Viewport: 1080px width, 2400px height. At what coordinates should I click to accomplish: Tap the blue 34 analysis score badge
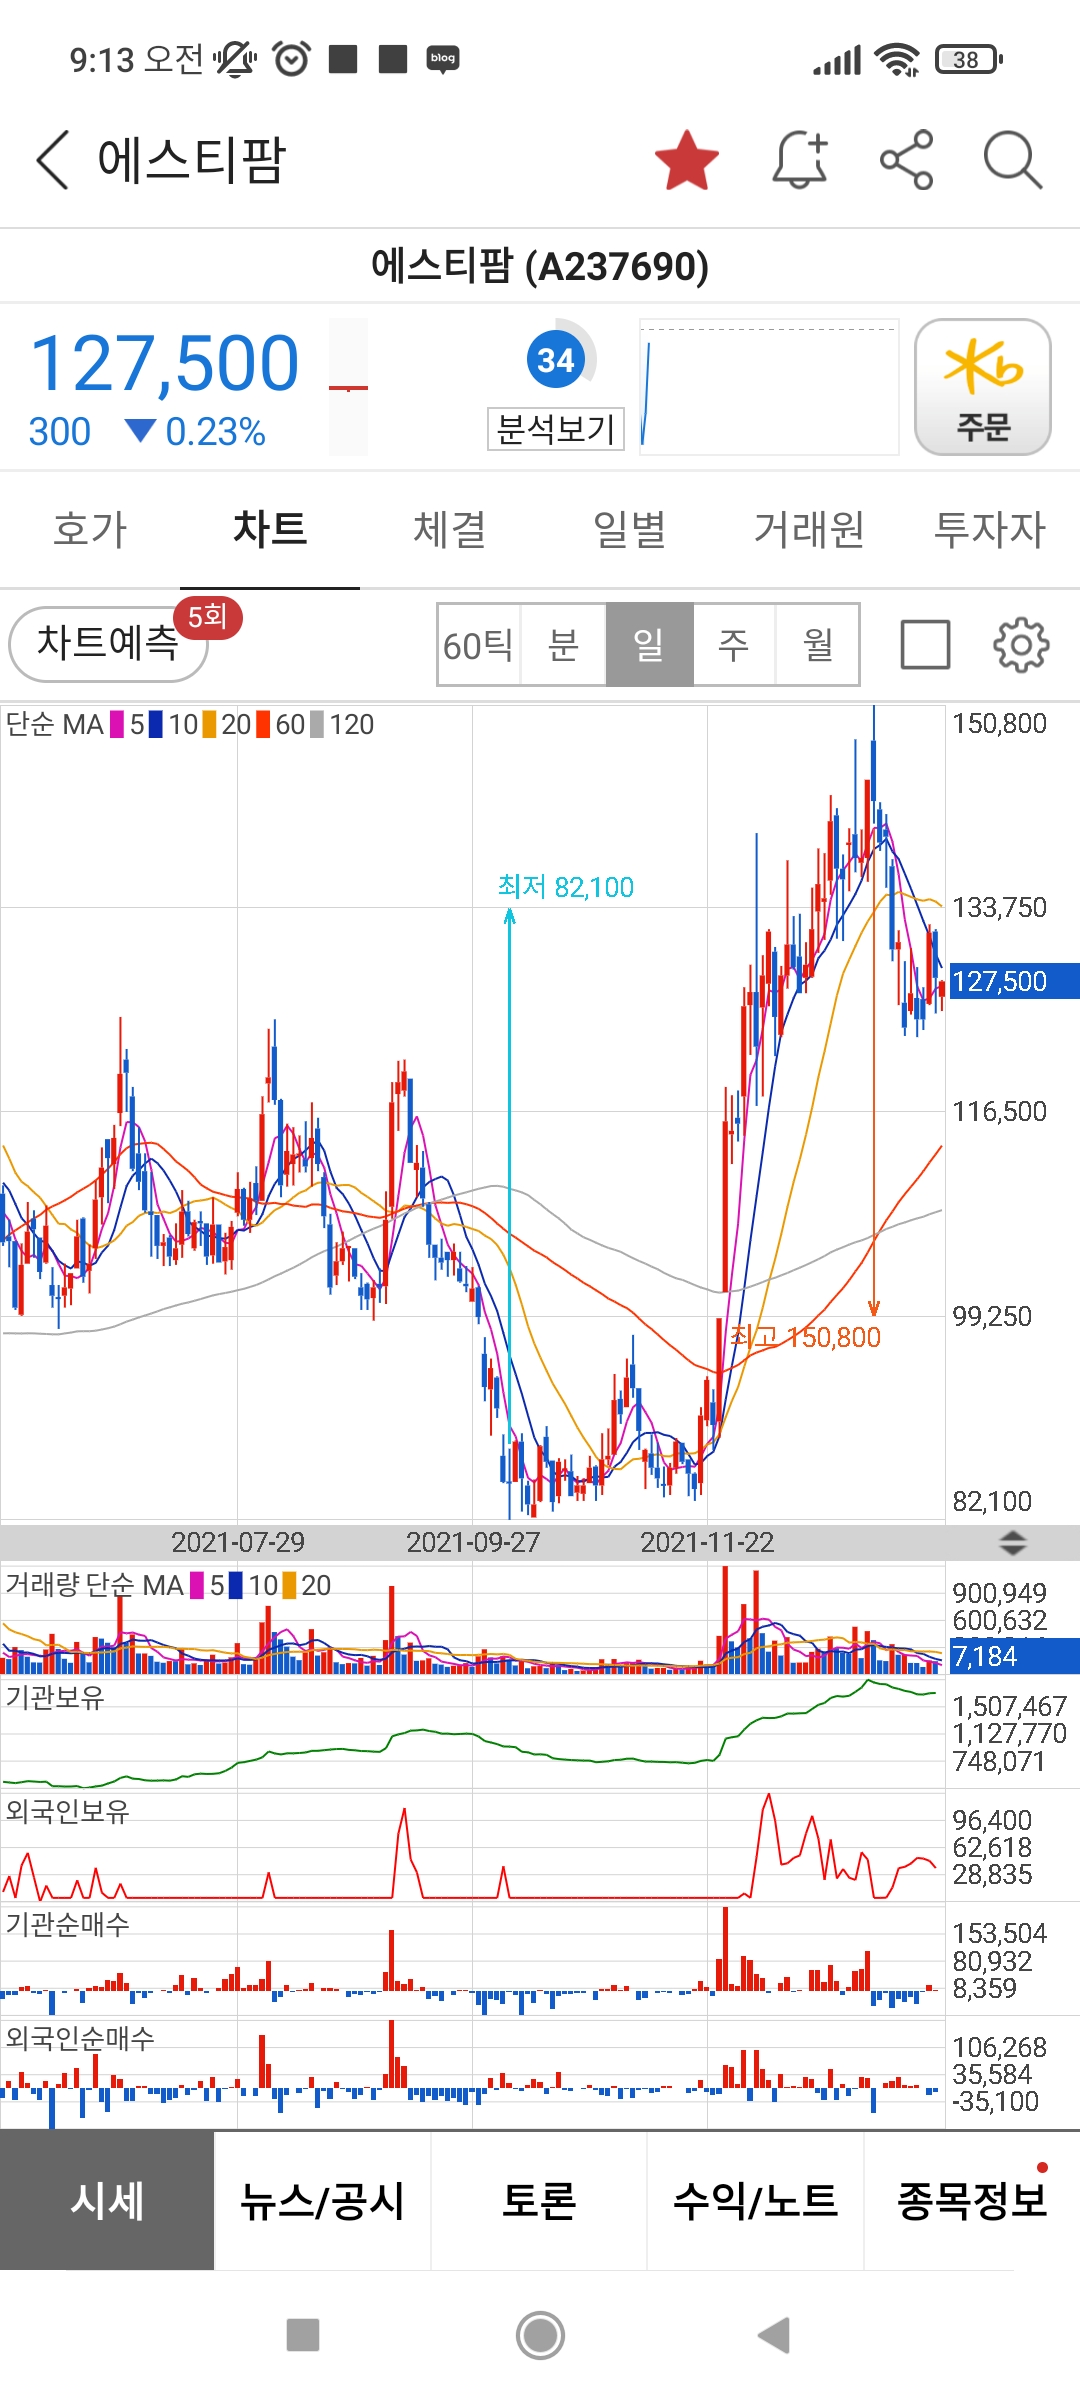pyautogui.click(x=556, y=359)
